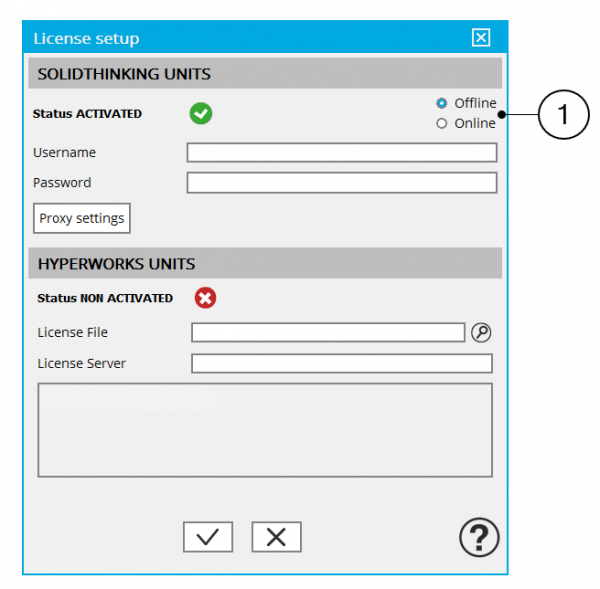Click the Password input field
This screenshot has width=600, height=589.
point(342,183)
